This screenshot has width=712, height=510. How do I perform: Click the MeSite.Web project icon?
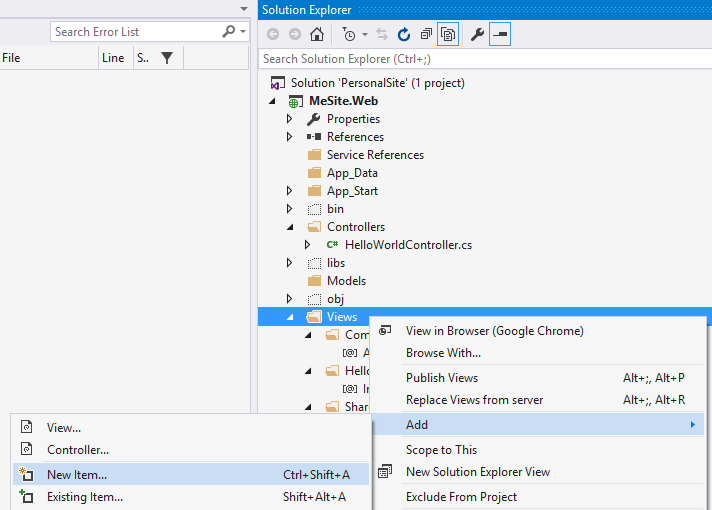[x=296, y=101]
